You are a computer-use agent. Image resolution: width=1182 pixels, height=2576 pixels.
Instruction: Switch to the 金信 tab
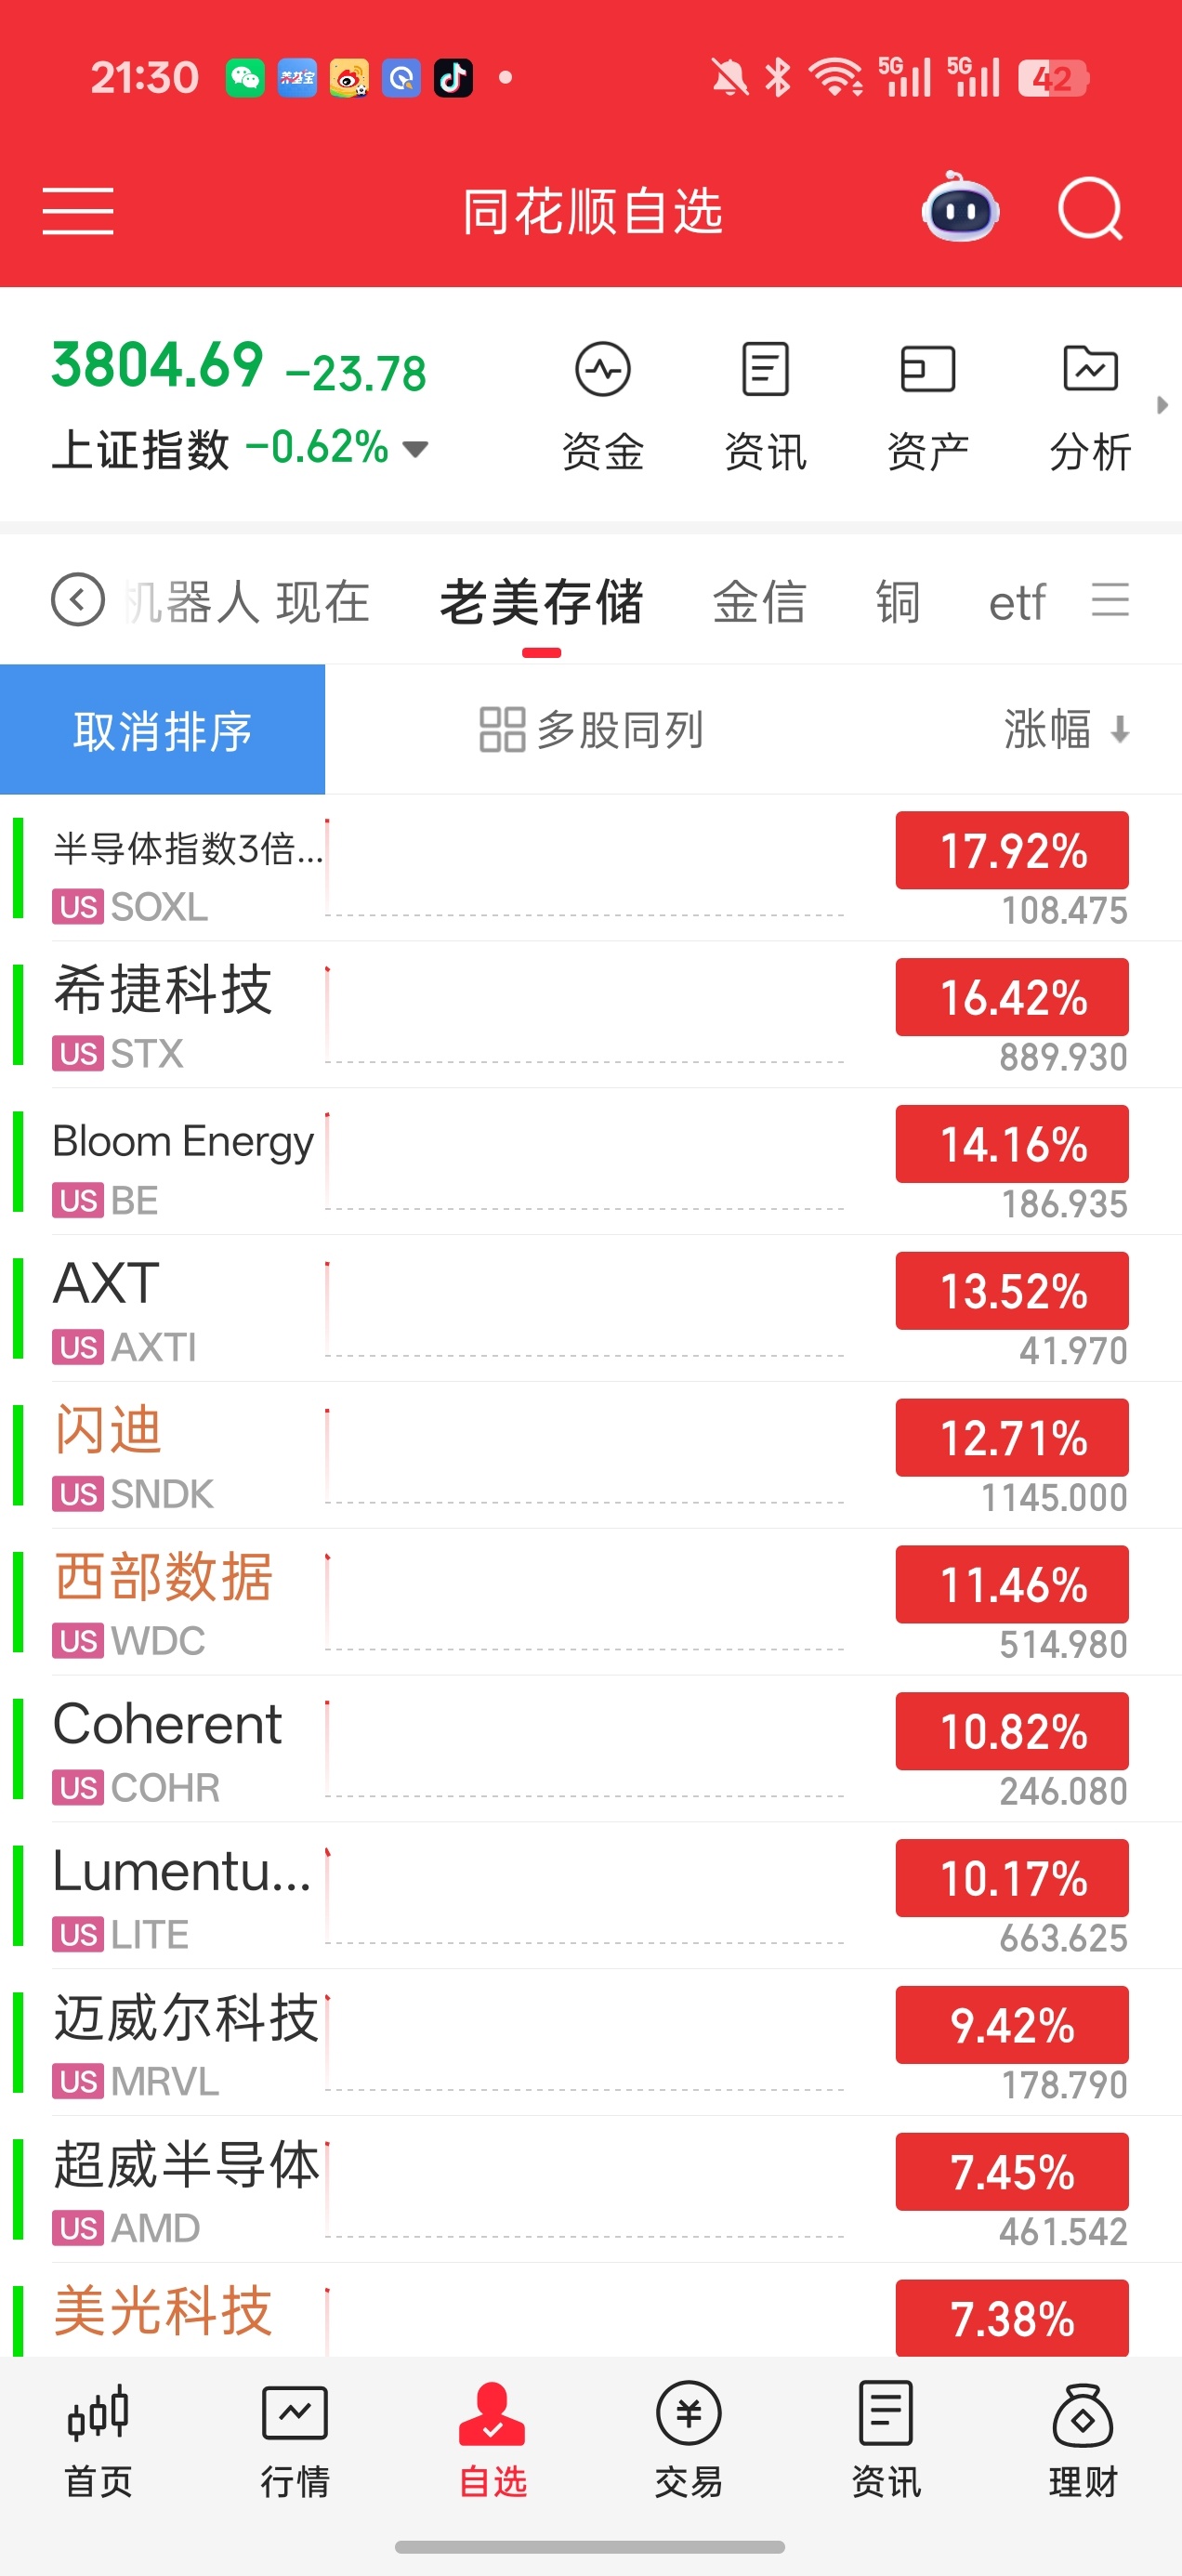759,602
